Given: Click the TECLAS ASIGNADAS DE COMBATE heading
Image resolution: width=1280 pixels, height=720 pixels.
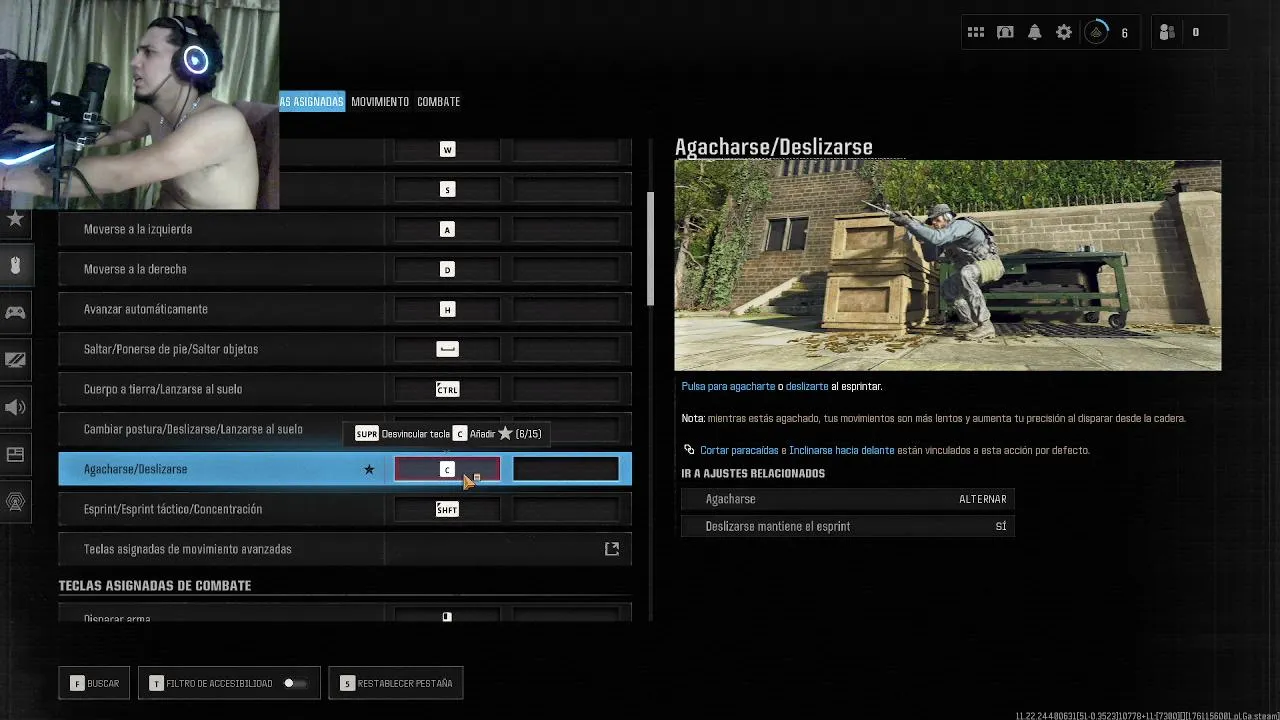Looking at the screenshot, I should coord(155,585).
